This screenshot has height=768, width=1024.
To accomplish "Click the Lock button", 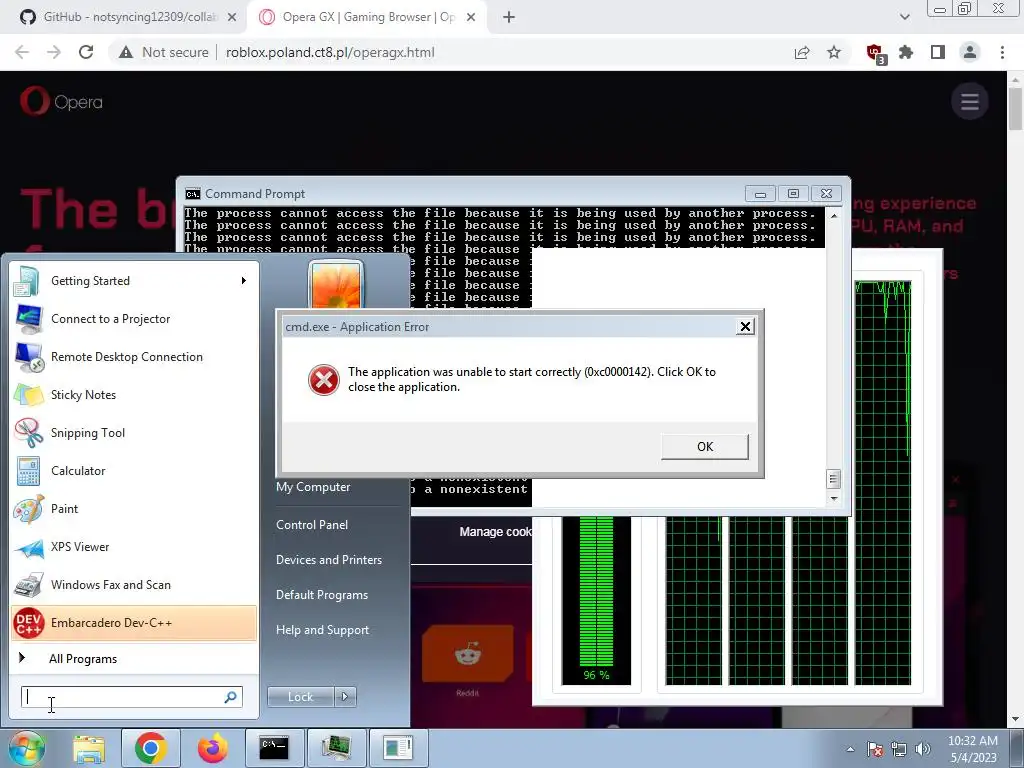I will tap(300, 697).
